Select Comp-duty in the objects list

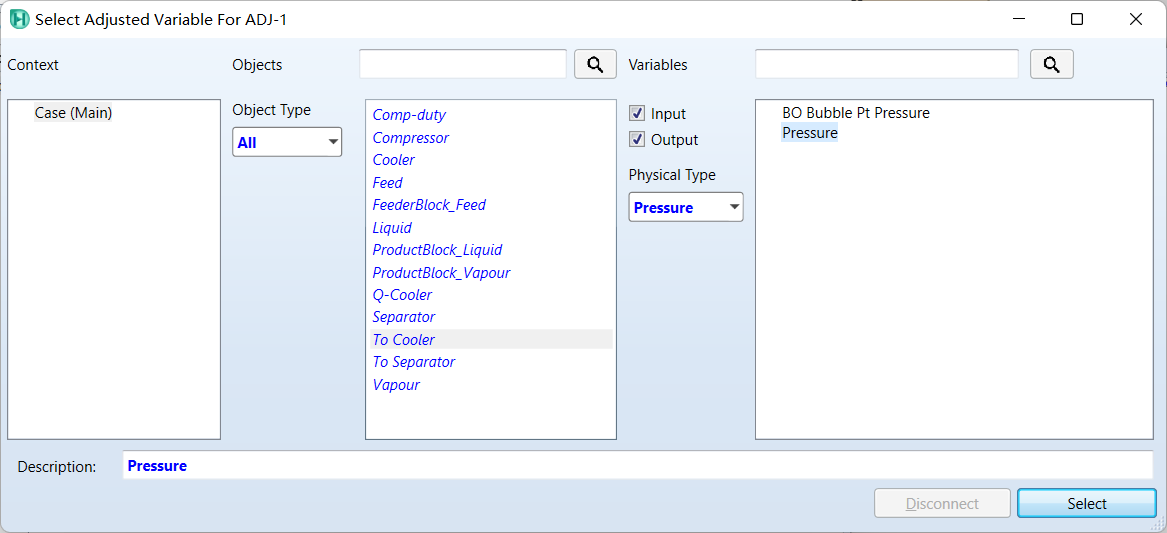tap(409, 115)
